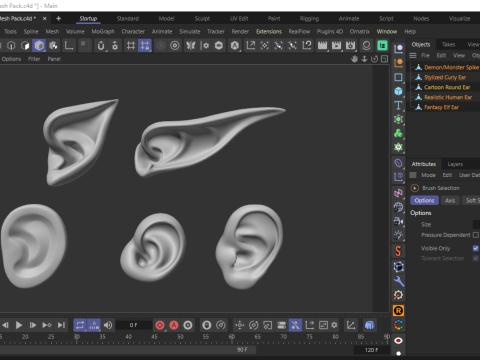This screenshot has width=480, height=360.
Task: Switch to the Layers tab
Action: [455, 164]
